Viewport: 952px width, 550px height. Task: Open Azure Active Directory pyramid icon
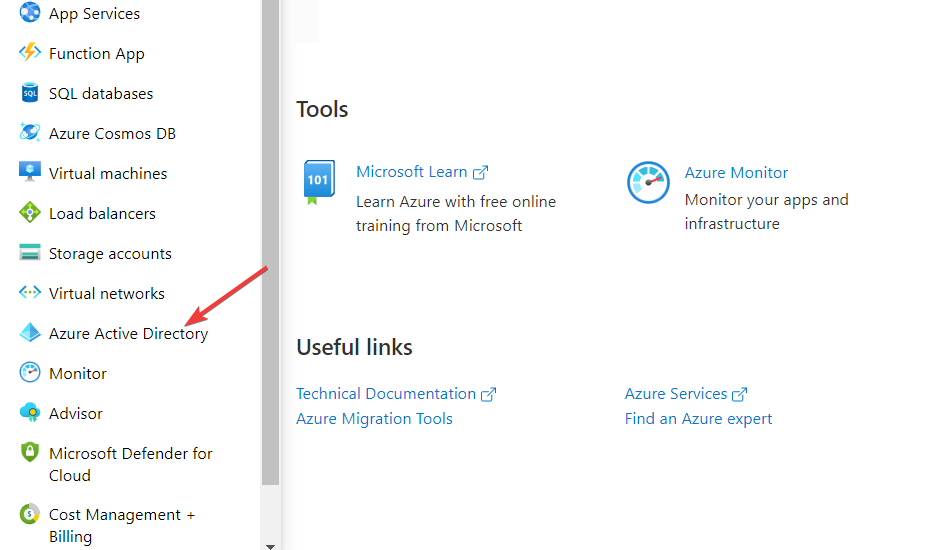[30, 333]
